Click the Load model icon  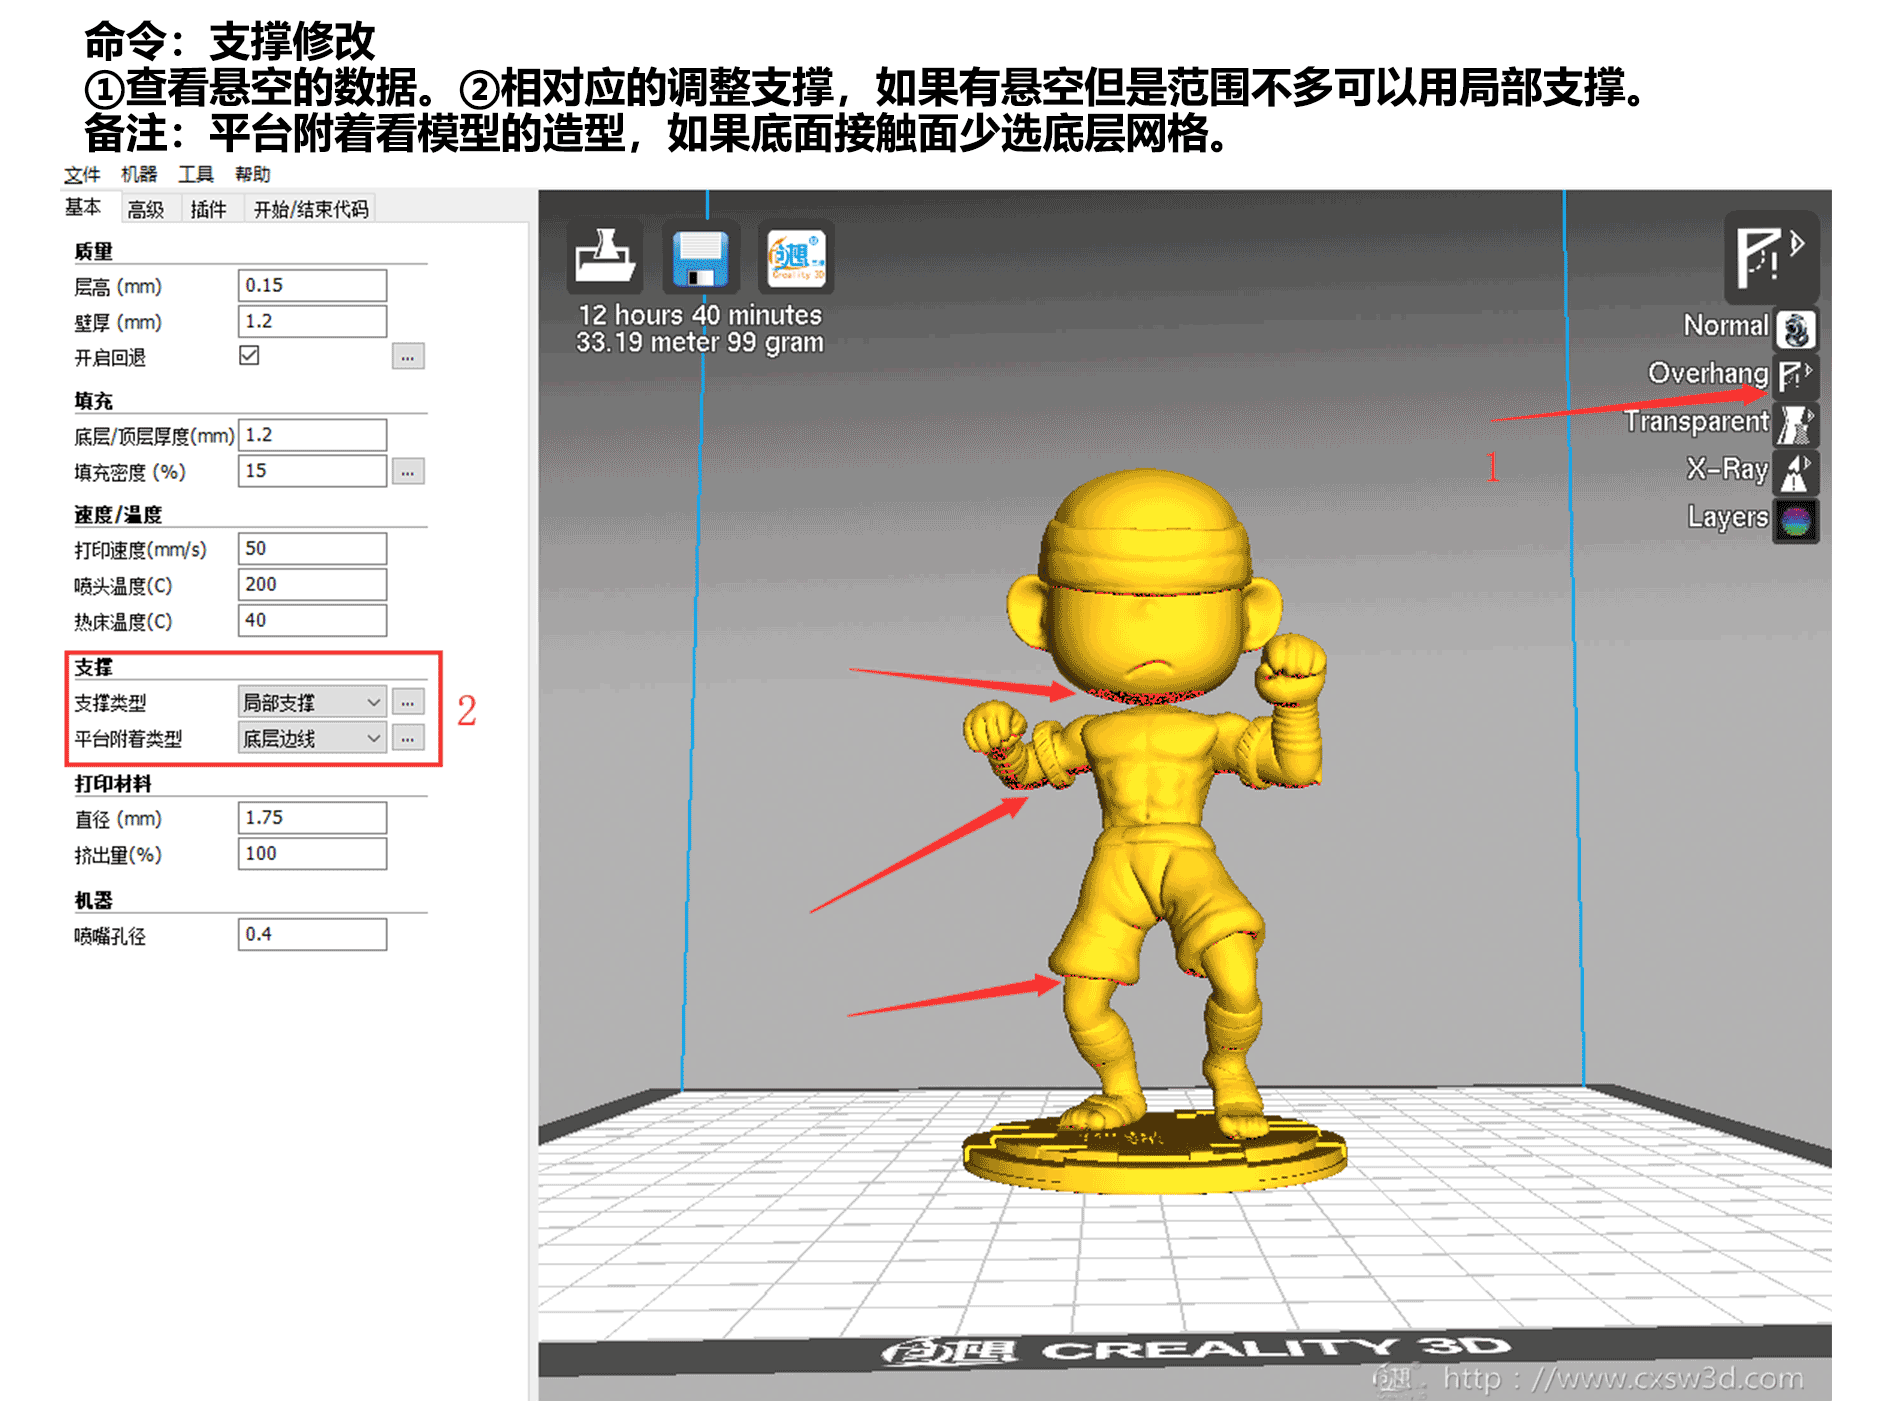(x=604, y=257)
